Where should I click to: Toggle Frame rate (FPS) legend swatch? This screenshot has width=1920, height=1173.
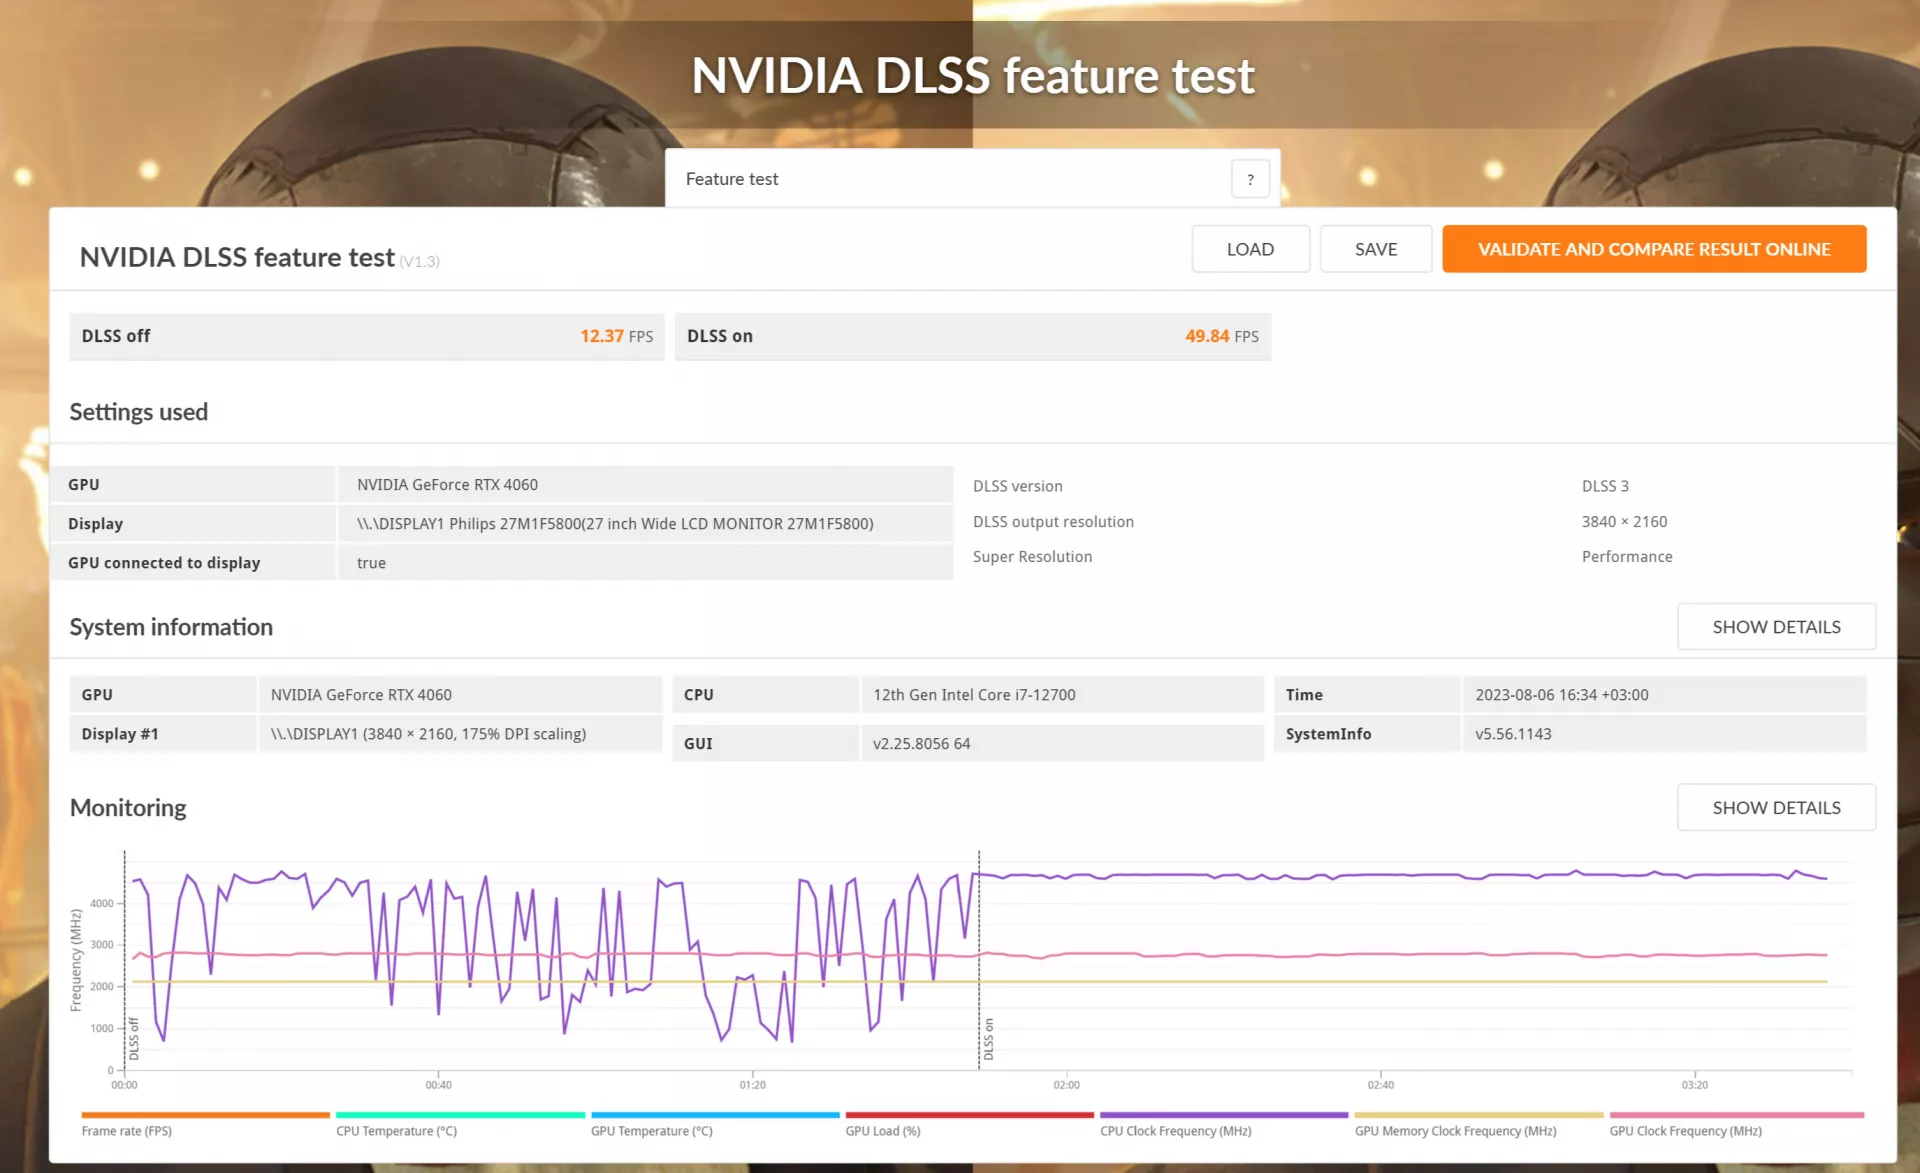pyautogui.click(x=205, y=1115)
